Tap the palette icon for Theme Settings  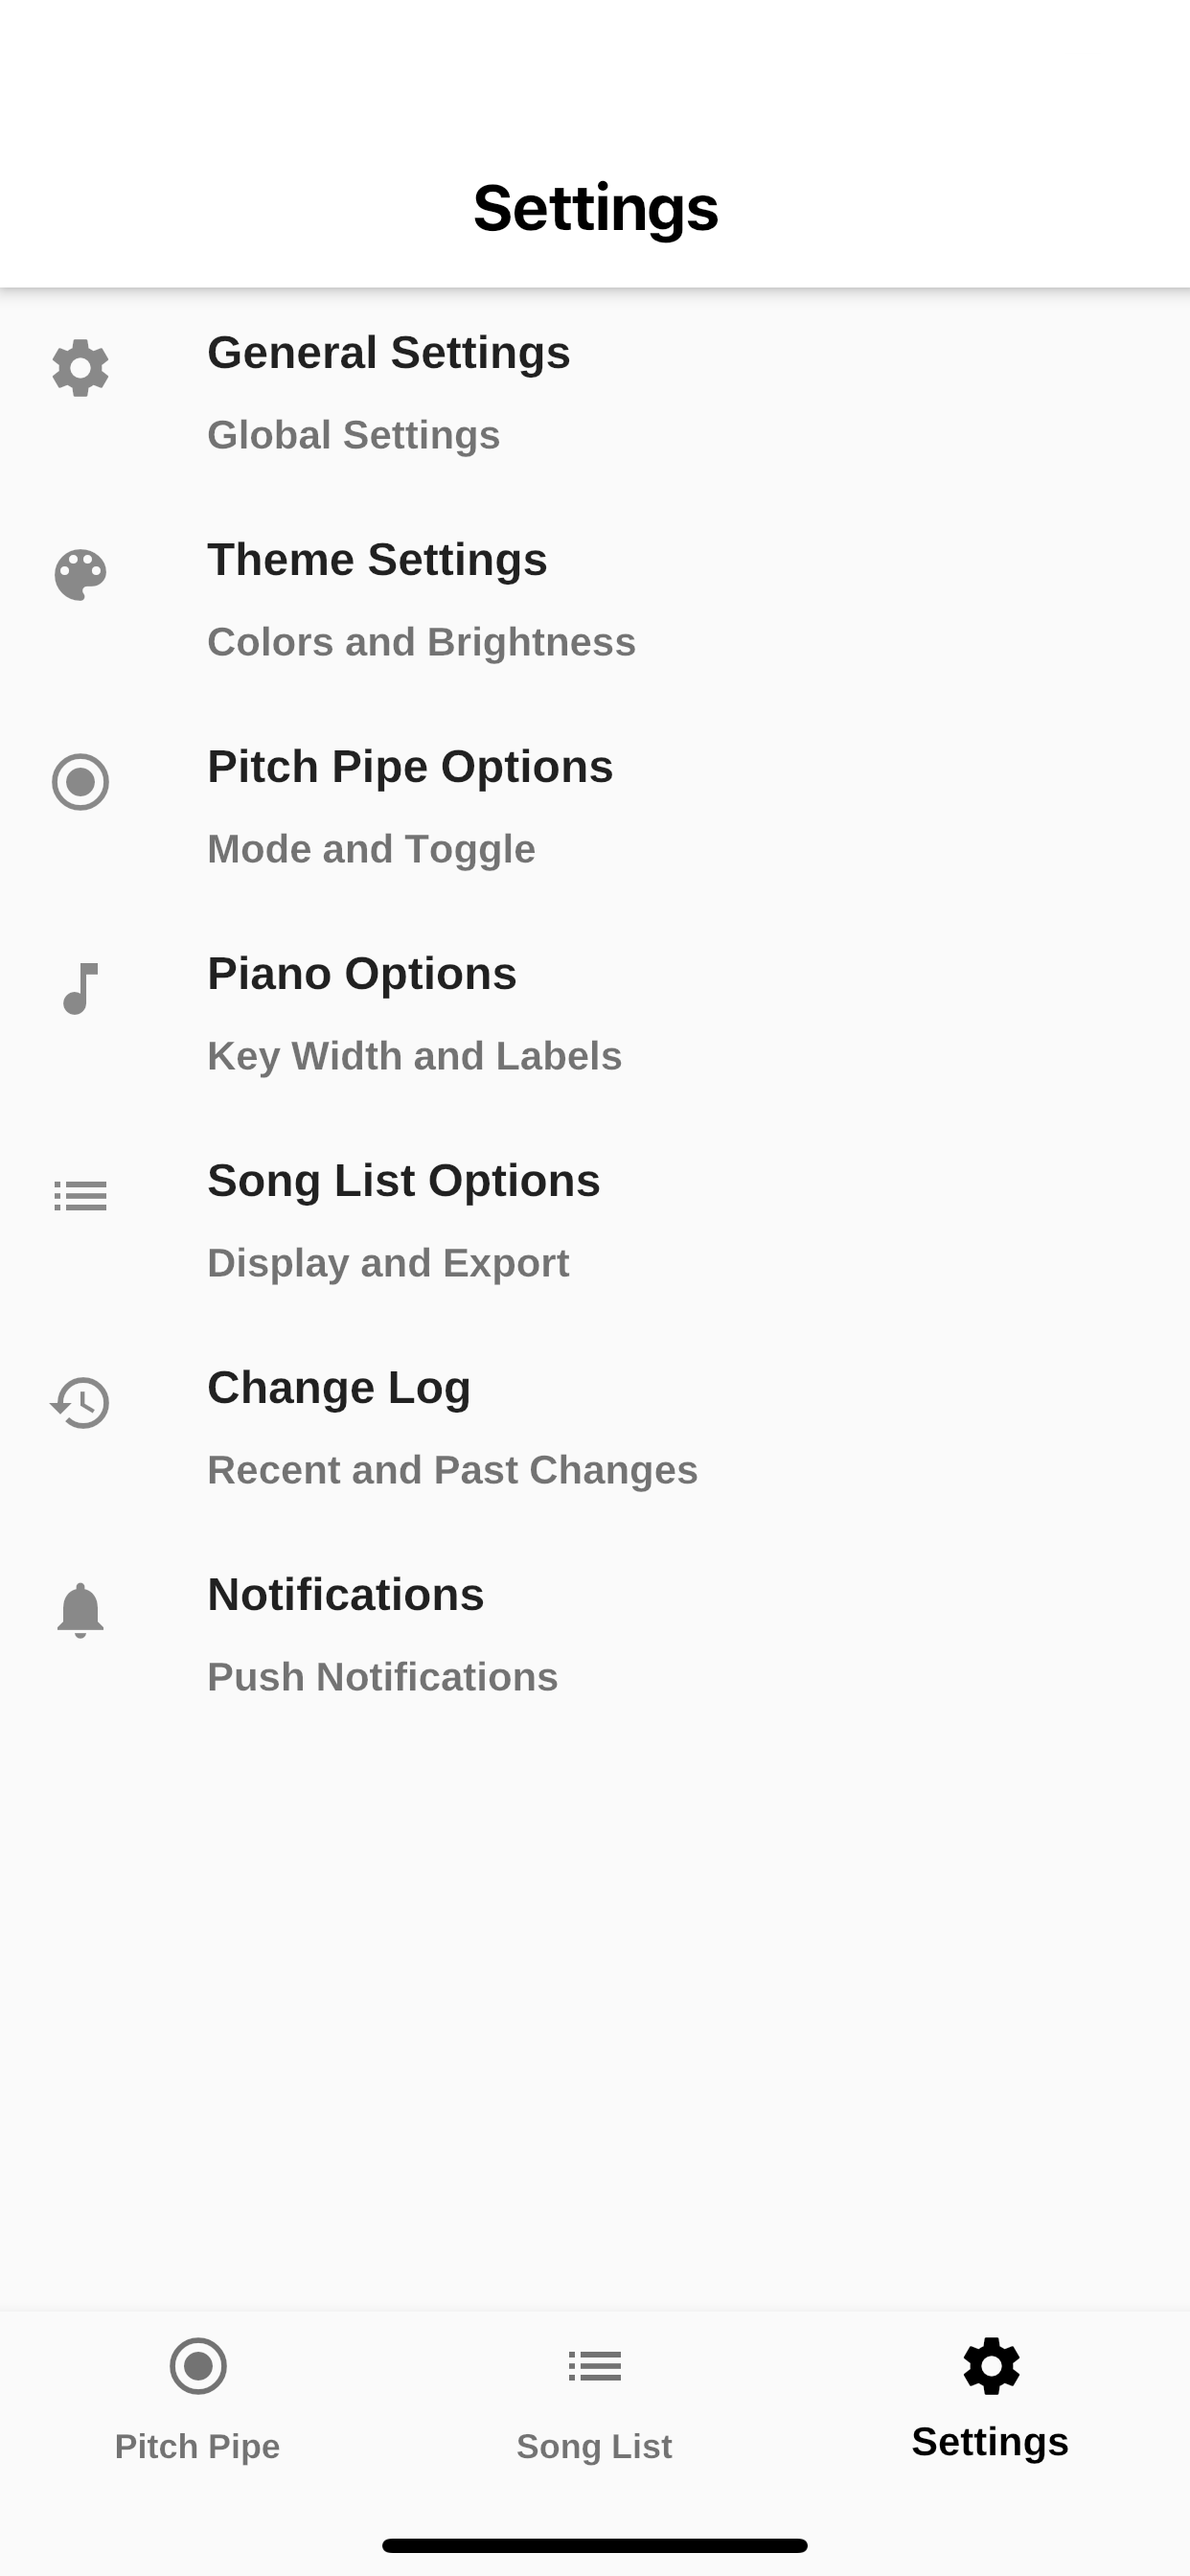(x=80, y=575)
